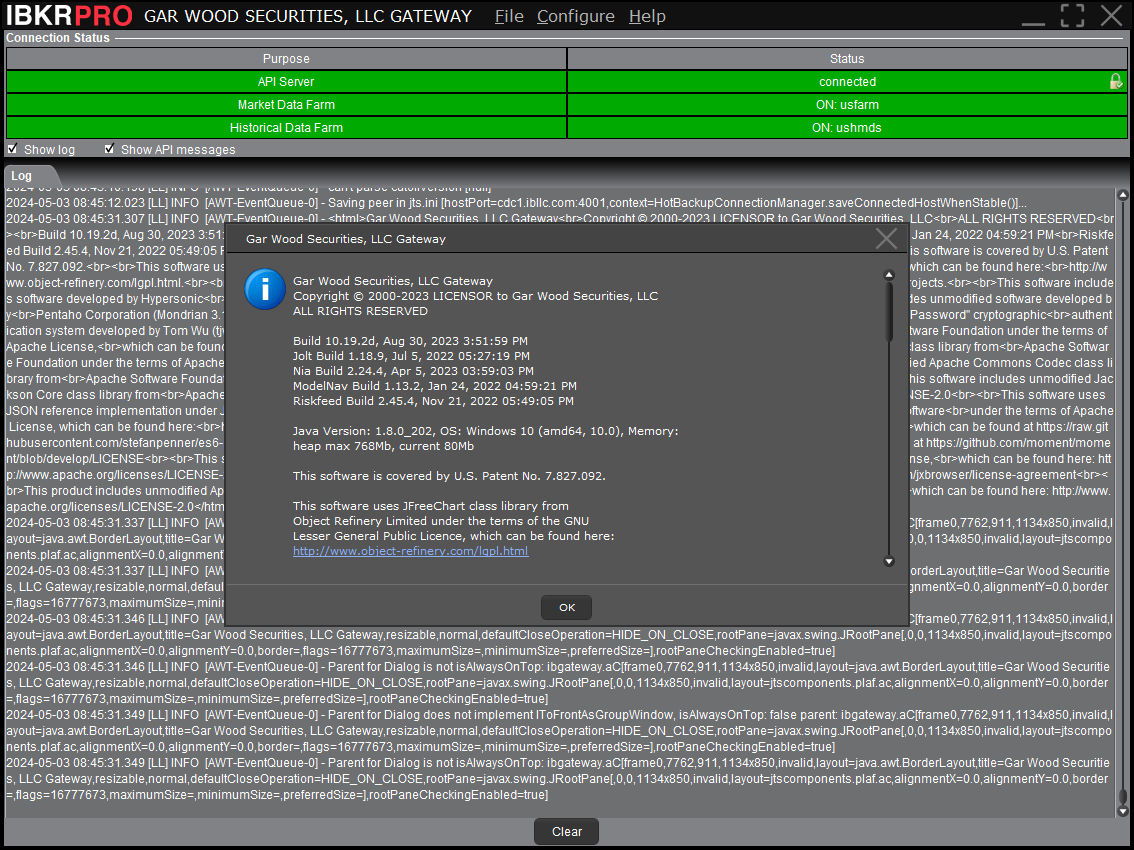
Task: Click the ModelNav Build 1.13.2 line
Action: point(435,386)
